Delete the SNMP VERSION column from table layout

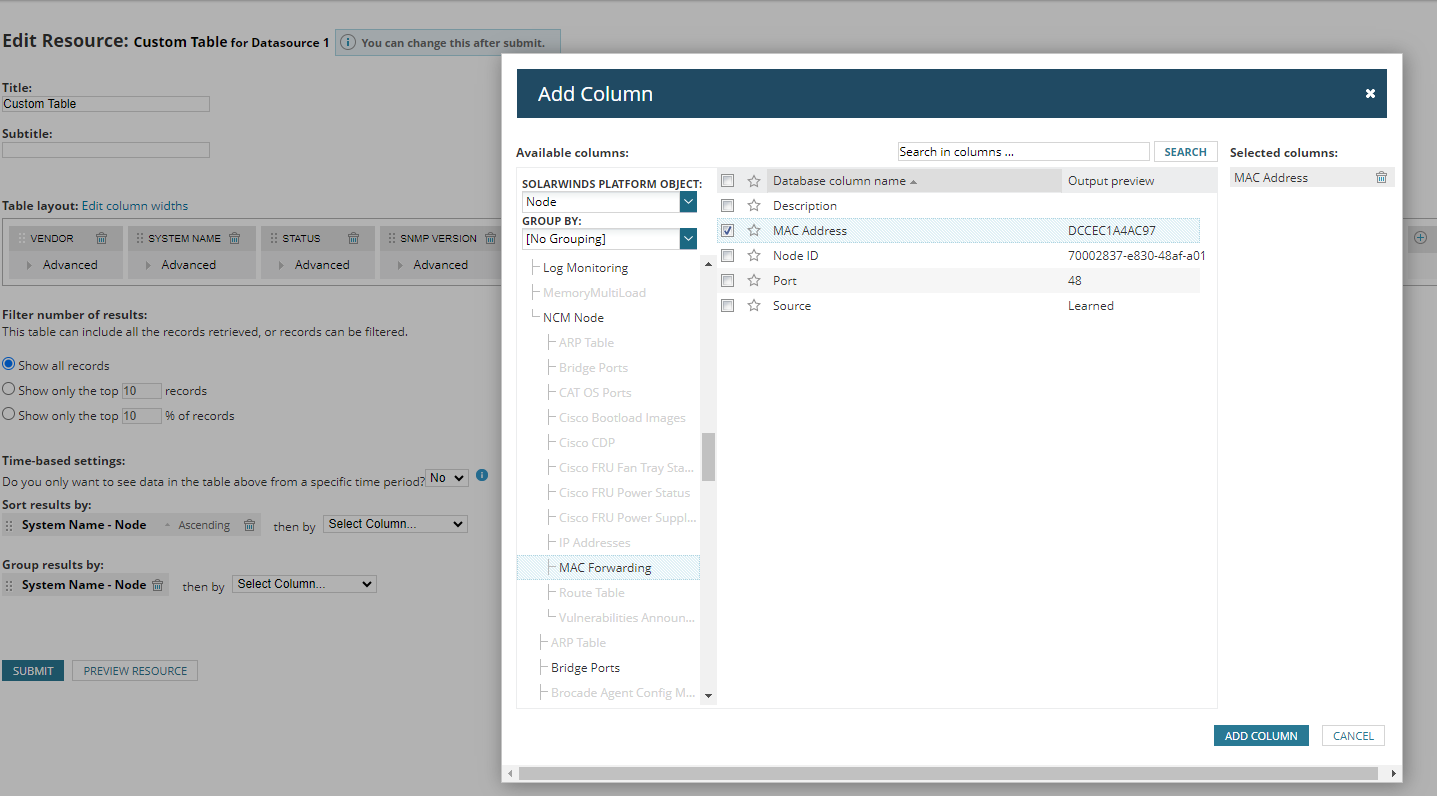pyautogui.click(x=490, y=239)
